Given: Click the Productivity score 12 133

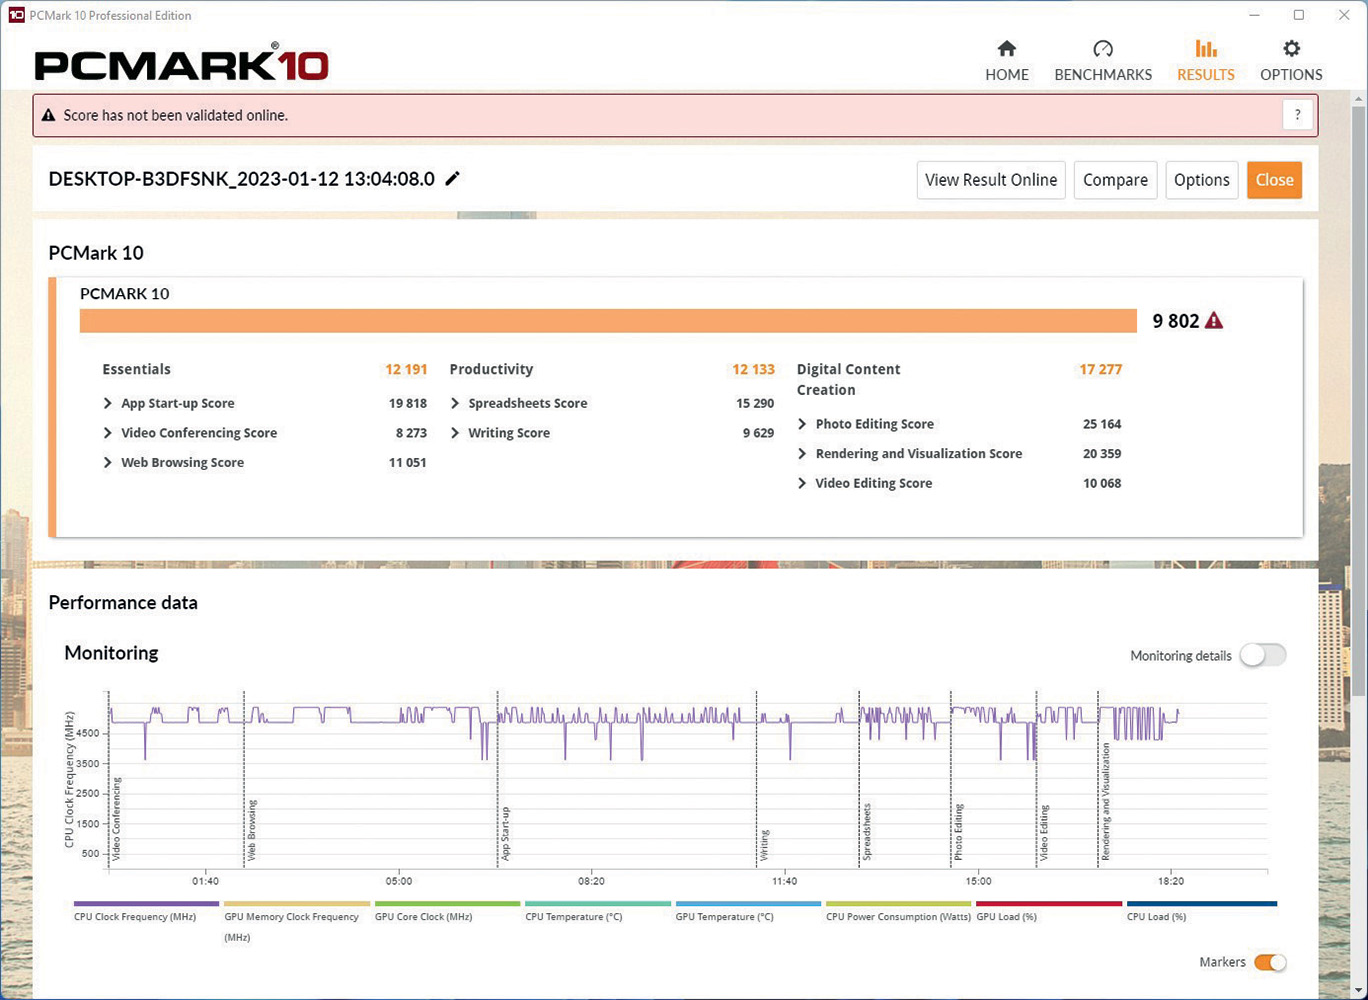Looking at the screenshot, I should pos(753,369).
